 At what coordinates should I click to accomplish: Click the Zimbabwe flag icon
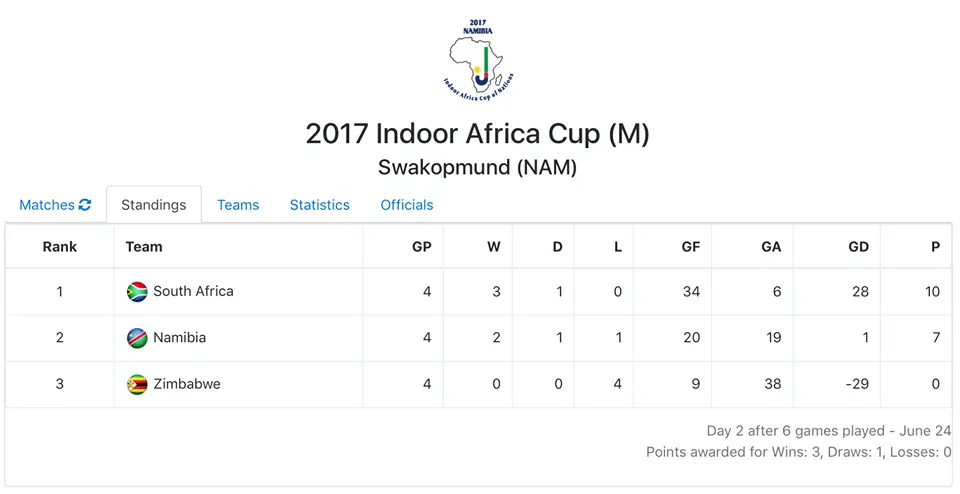(x=137, y=384)
